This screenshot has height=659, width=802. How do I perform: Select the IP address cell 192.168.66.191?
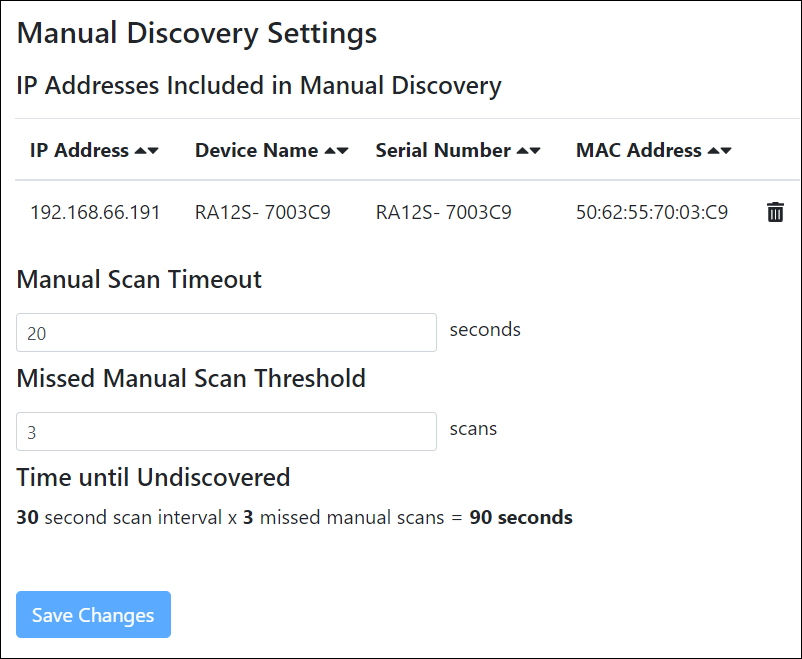coord(95,212)
